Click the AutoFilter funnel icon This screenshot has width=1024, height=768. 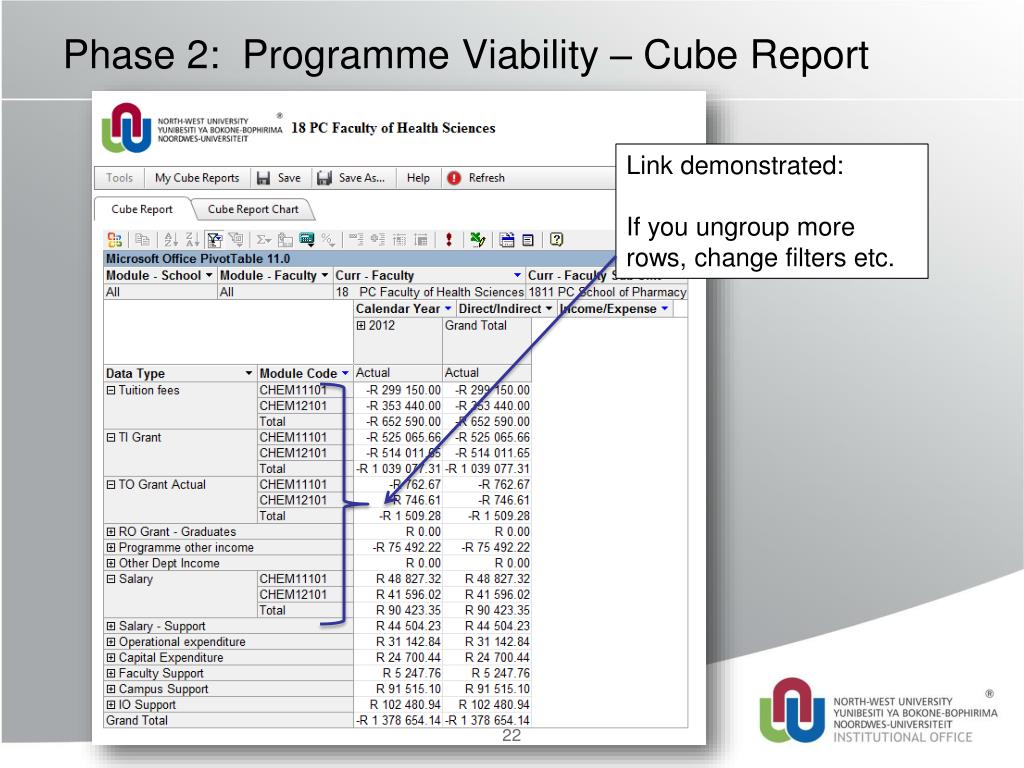[214, 239]
